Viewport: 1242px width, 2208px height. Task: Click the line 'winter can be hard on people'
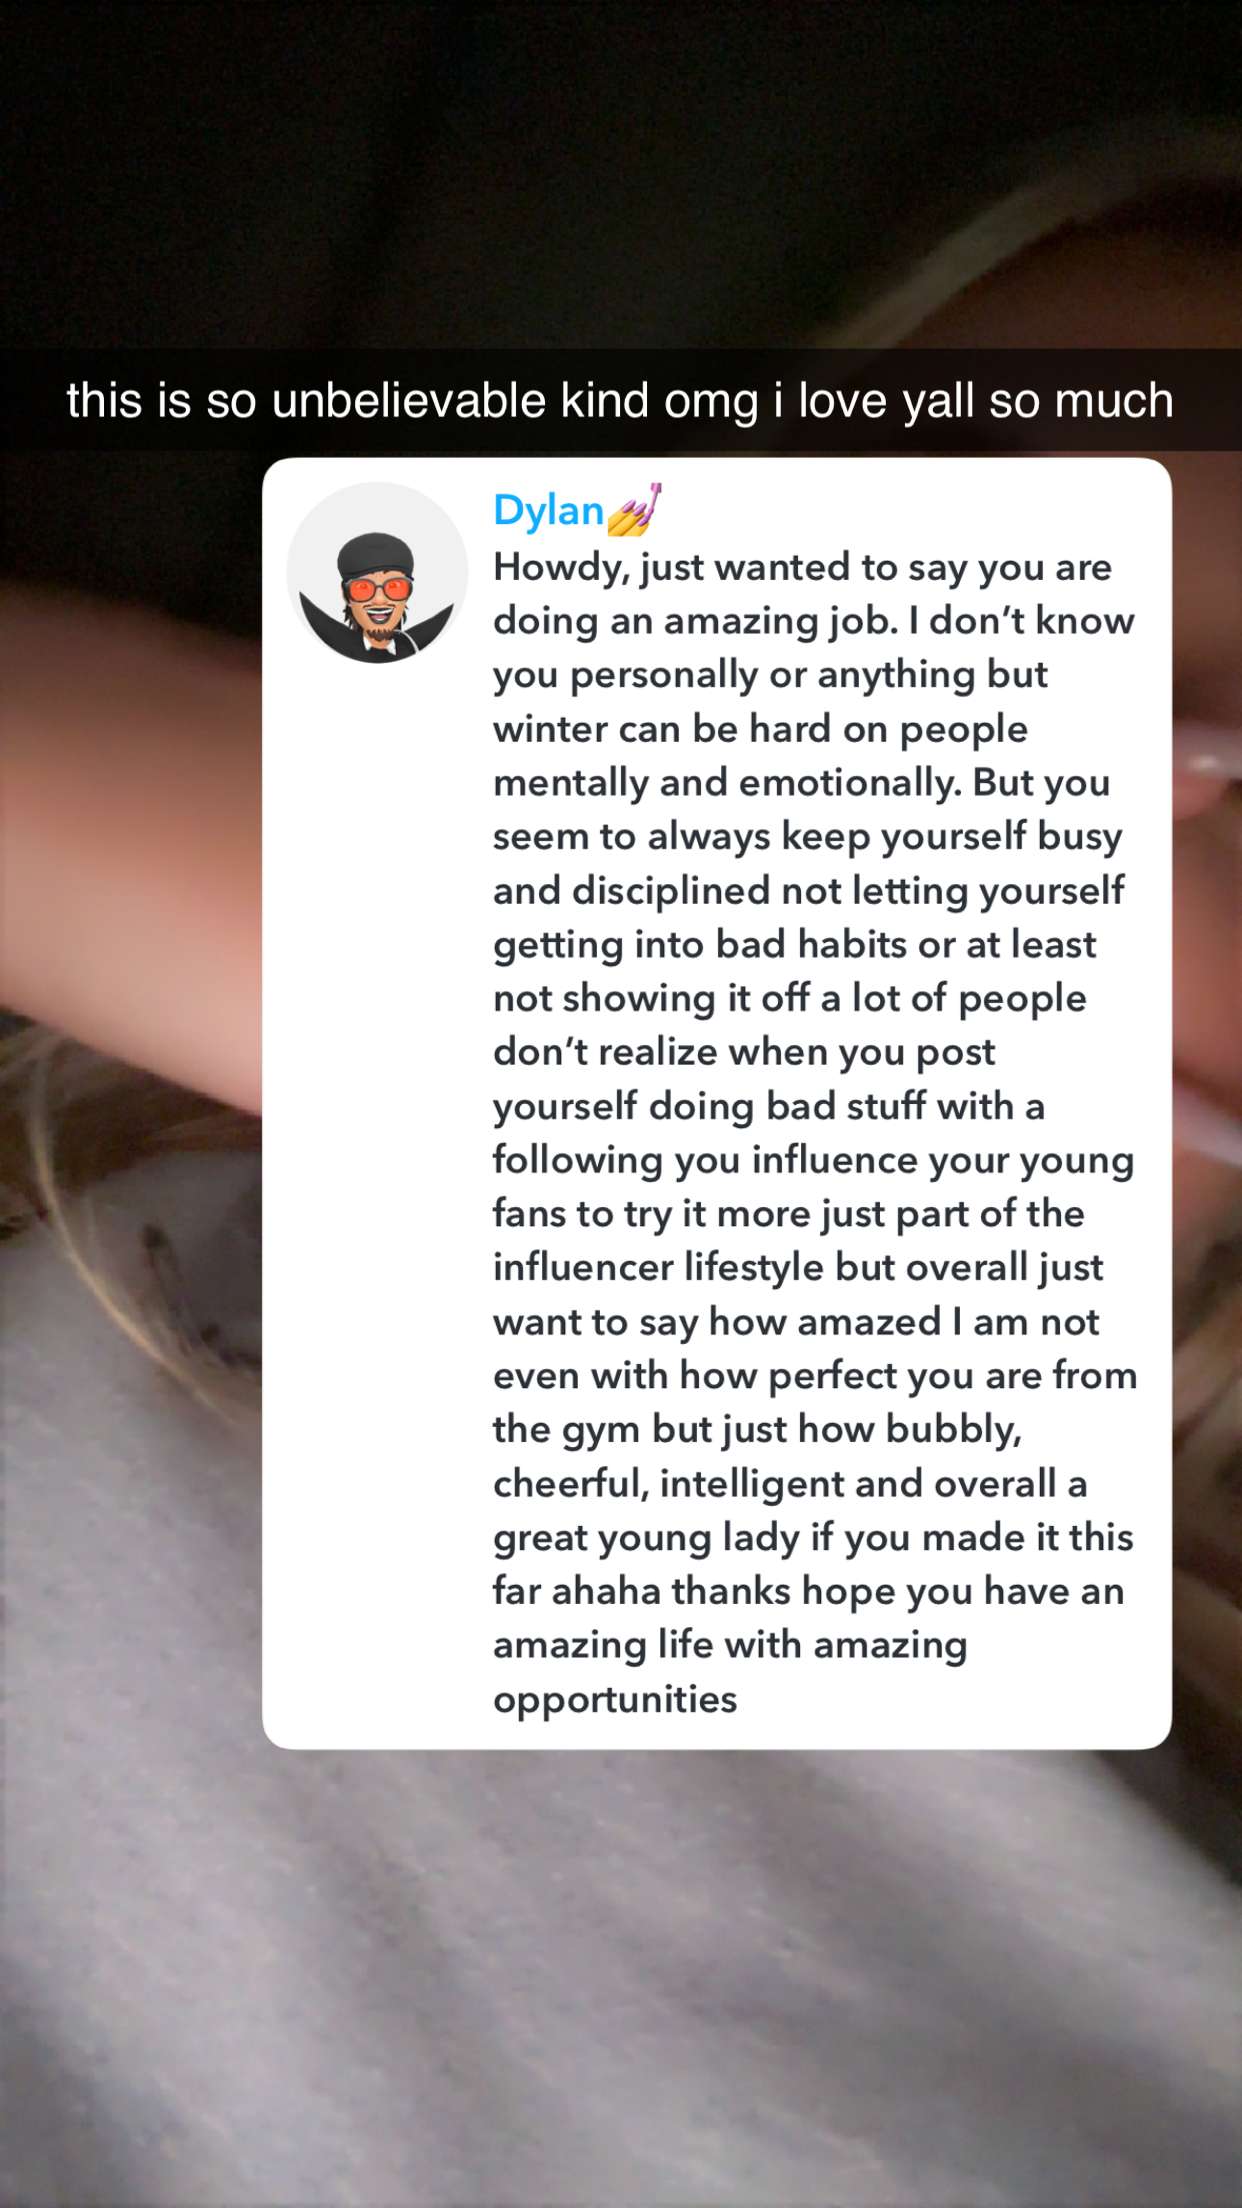[x=760, y=729]
